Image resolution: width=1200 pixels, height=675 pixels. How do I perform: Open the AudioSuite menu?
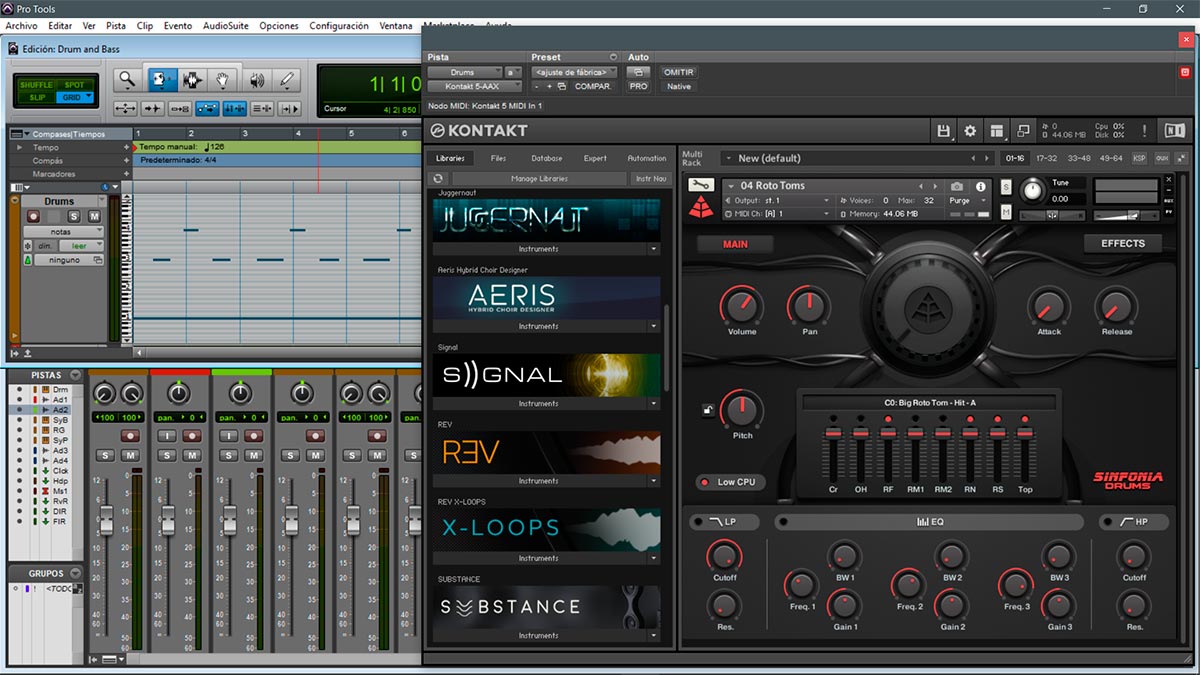(226, 26)
